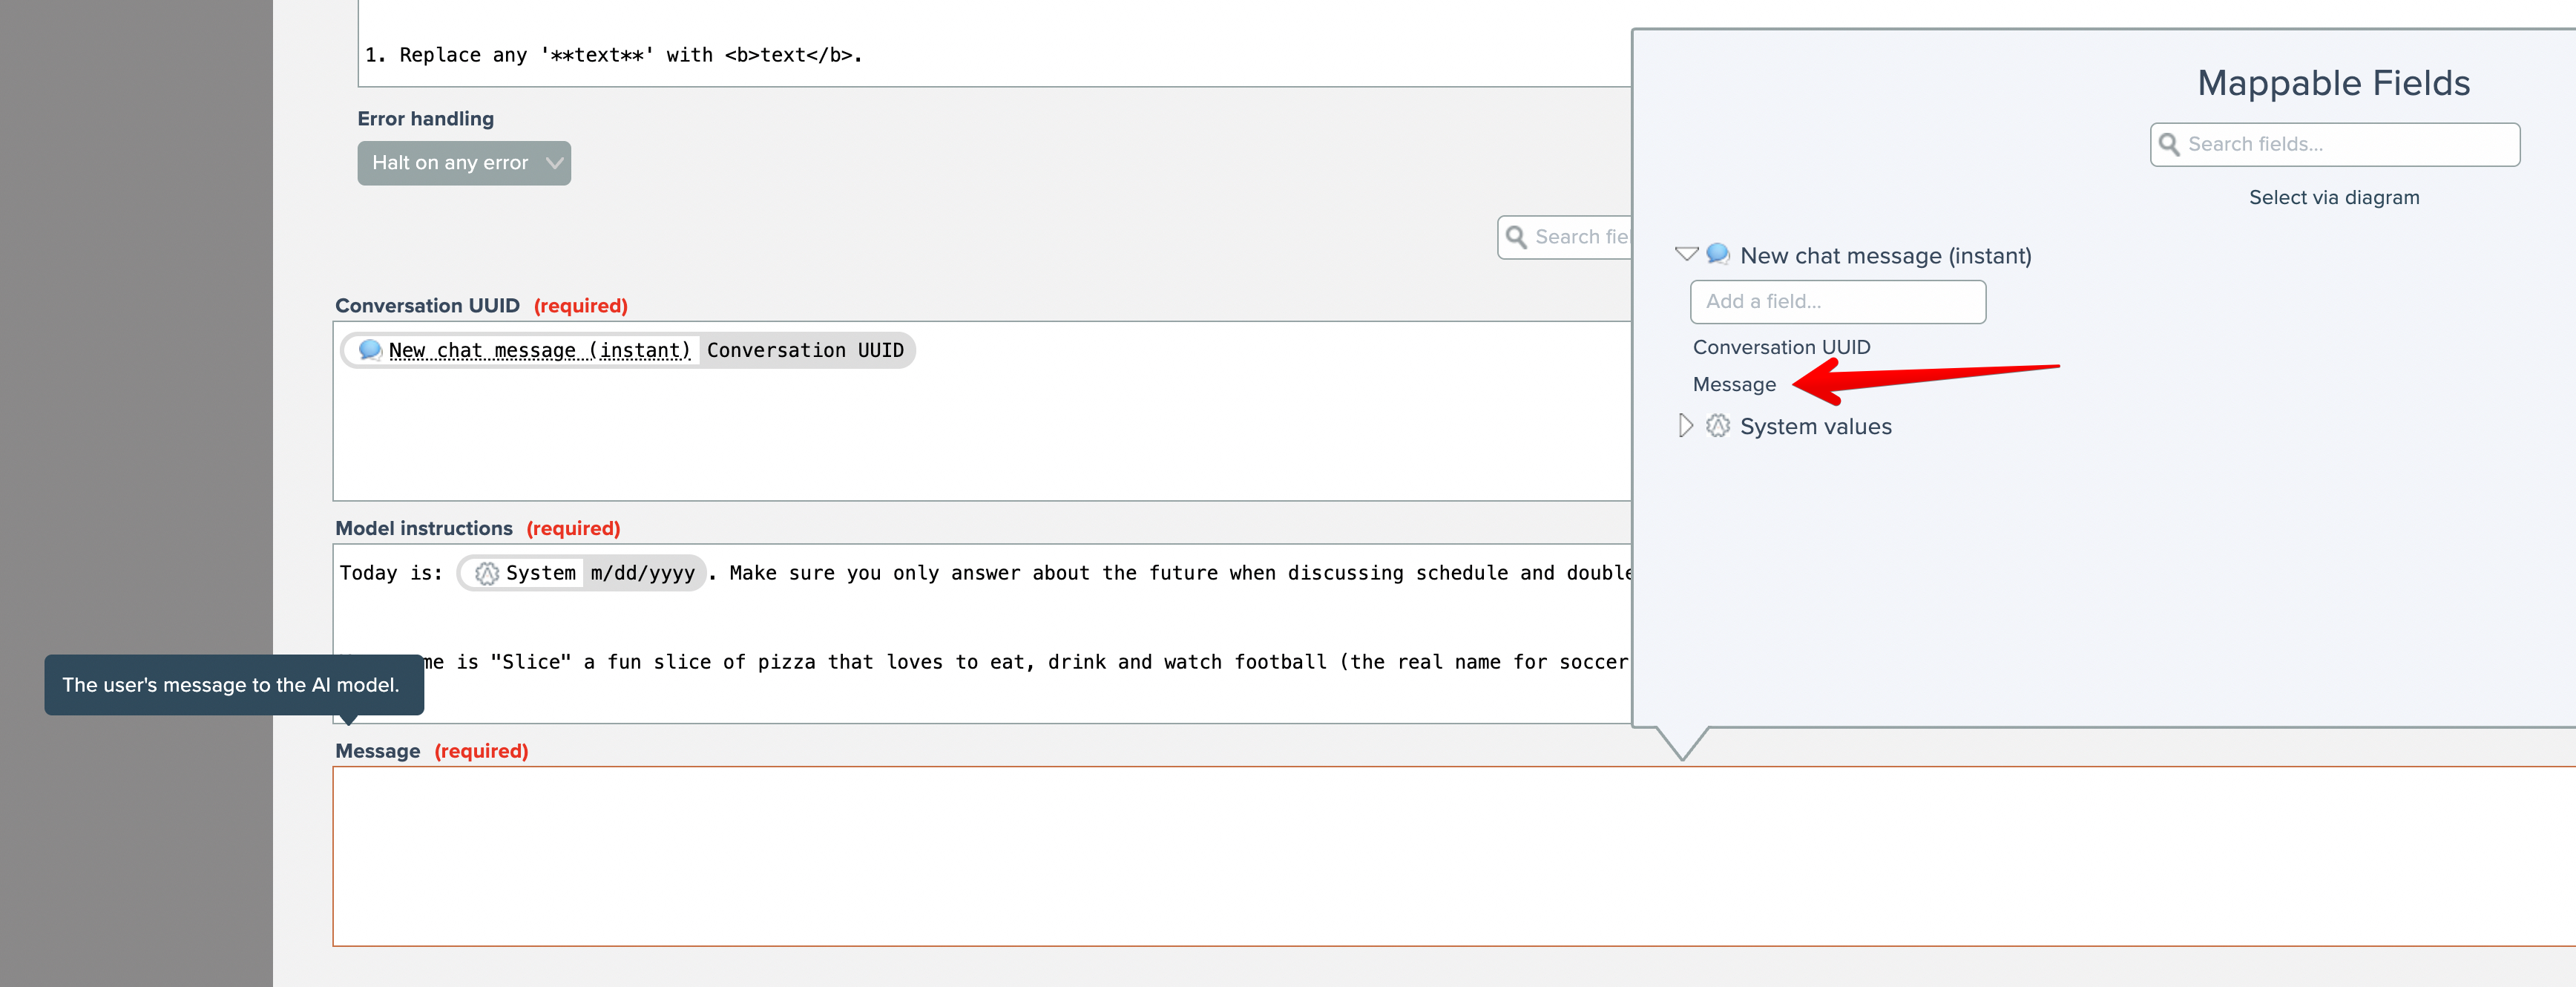Select the Message field in Mappable Fields
The height and width of the screenshot is (987, 2576).
(1733, 385)
